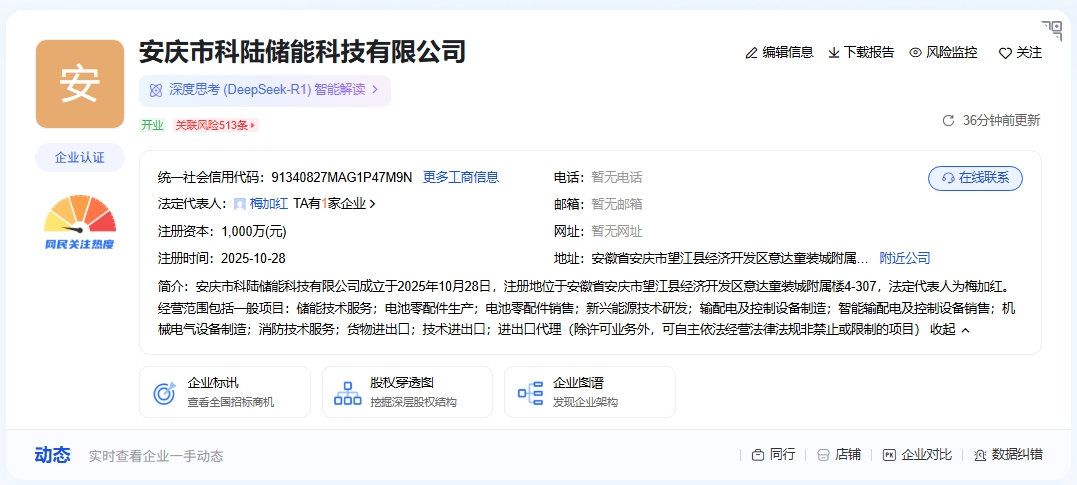Click the download report icon
The image size is (1077, 485).
point(834,53)
